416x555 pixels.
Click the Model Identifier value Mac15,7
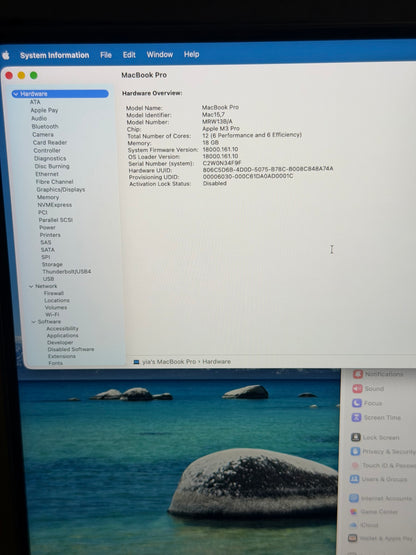[213, 114]
